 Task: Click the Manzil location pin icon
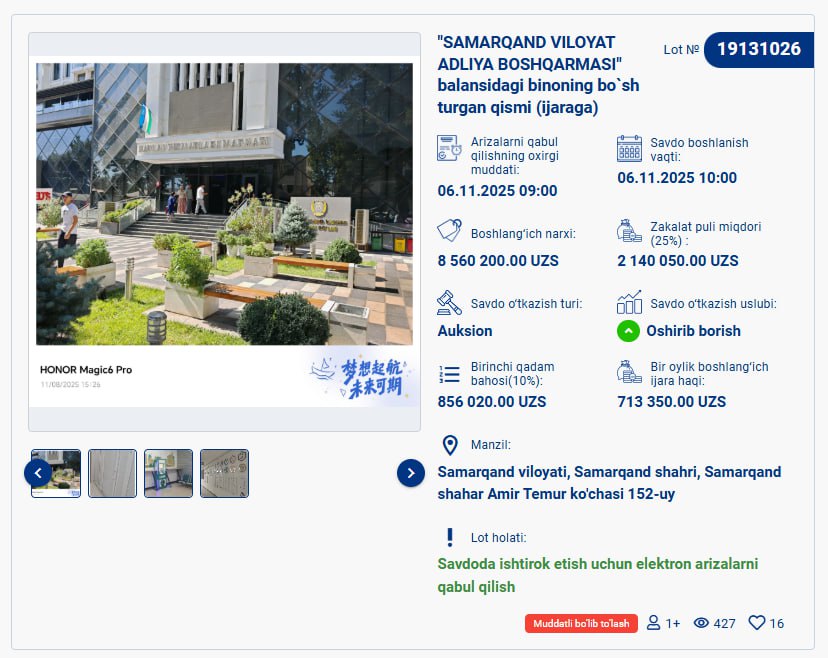(450, 445)
